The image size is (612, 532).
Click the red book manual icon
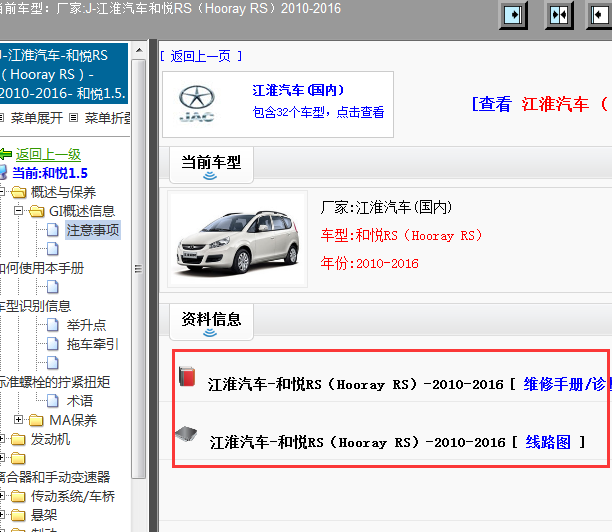(x=187, y=376)
